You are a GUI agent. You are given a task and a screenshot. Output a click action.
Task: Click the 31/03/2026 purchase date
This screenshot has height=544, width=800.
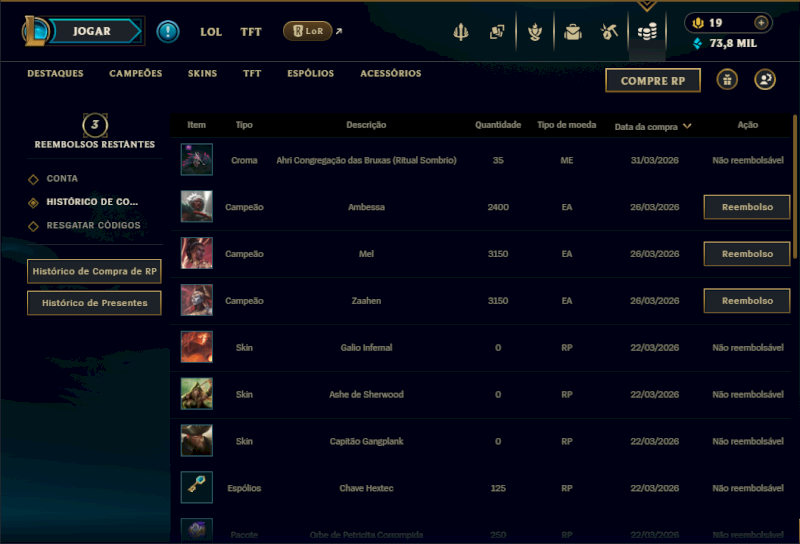[x=655, y=160]
